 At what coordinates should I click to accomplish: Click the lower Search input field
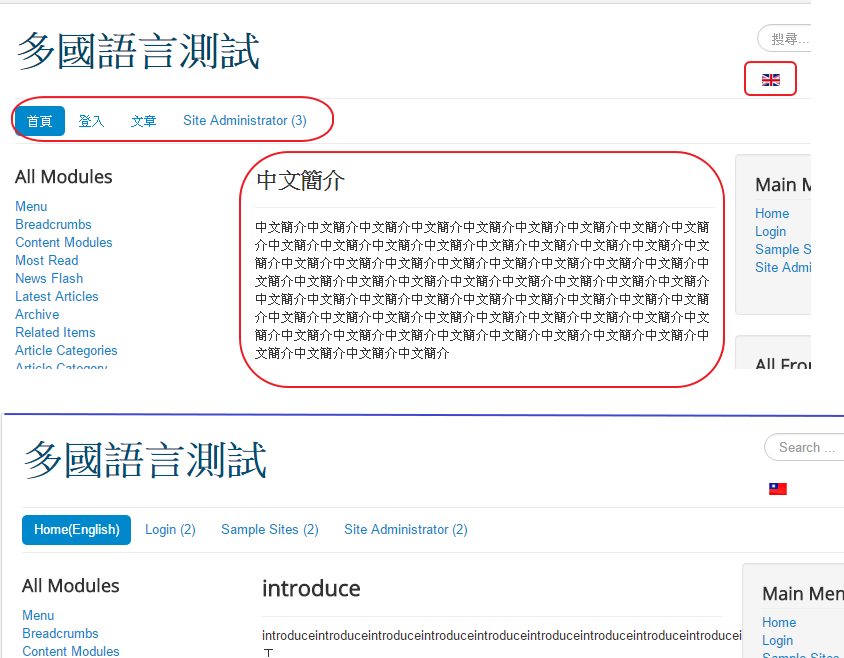click(805, 447)
